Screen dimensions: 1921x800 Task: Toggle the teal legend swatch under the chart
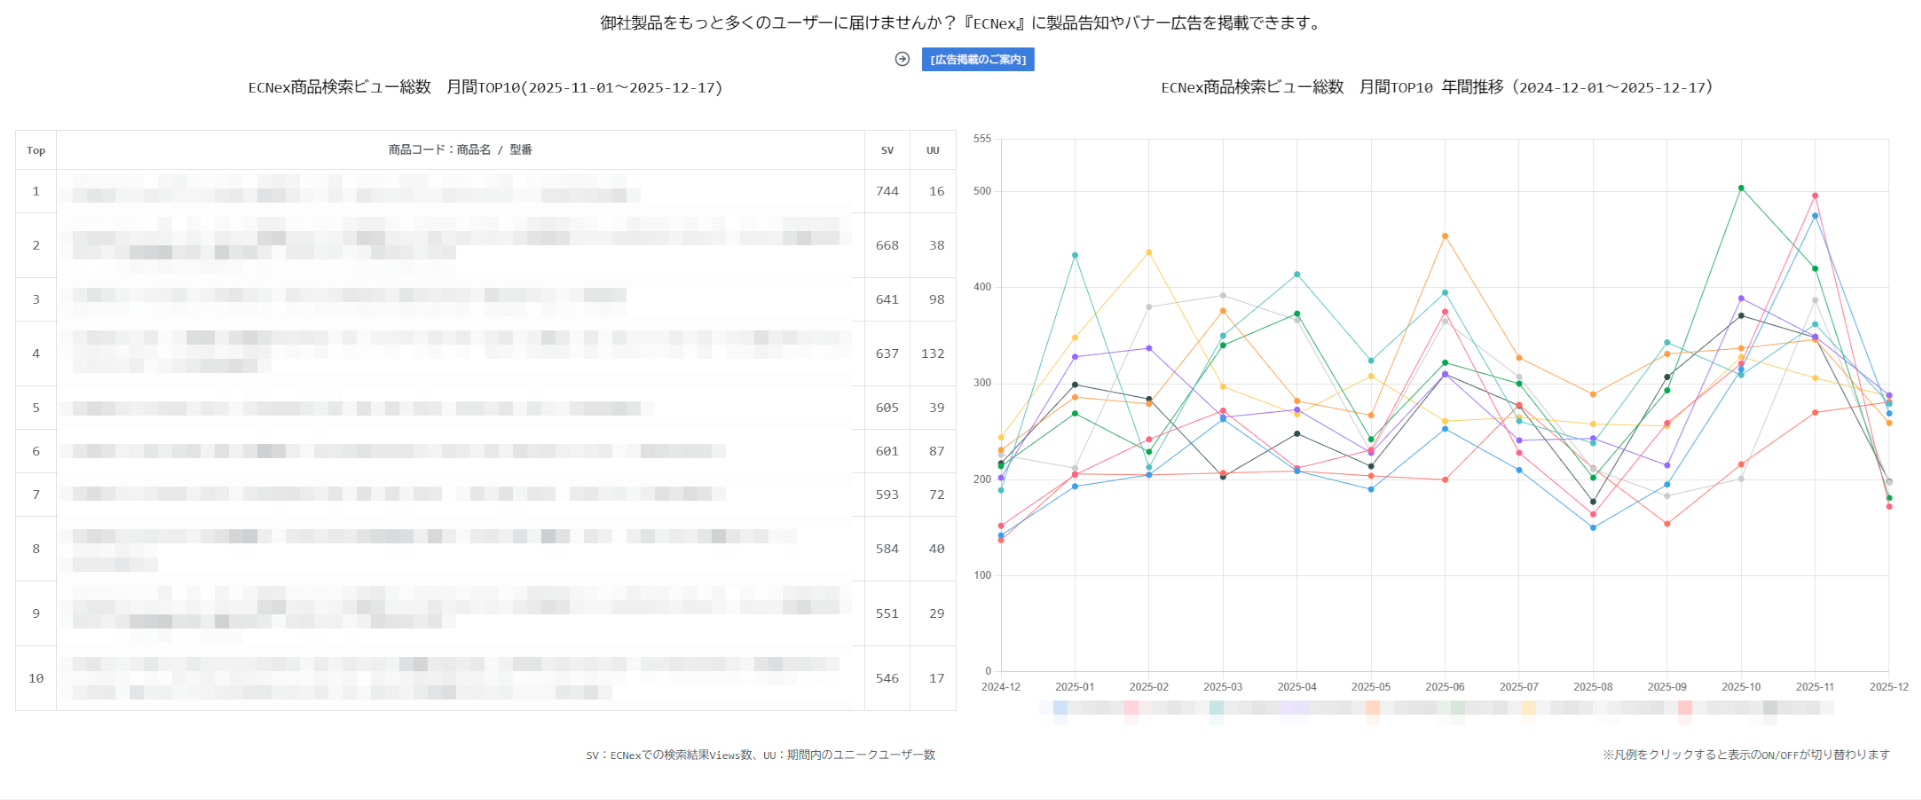pos(1216,708)
